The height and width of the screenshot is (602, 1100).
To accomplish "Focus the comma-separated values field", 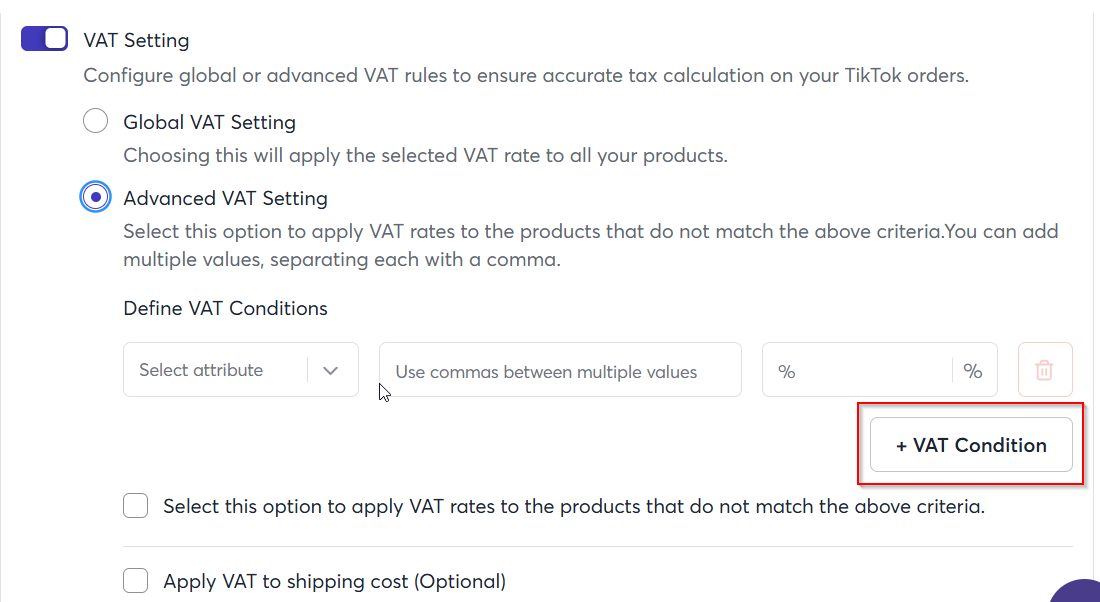I will [x=560, y=370].
